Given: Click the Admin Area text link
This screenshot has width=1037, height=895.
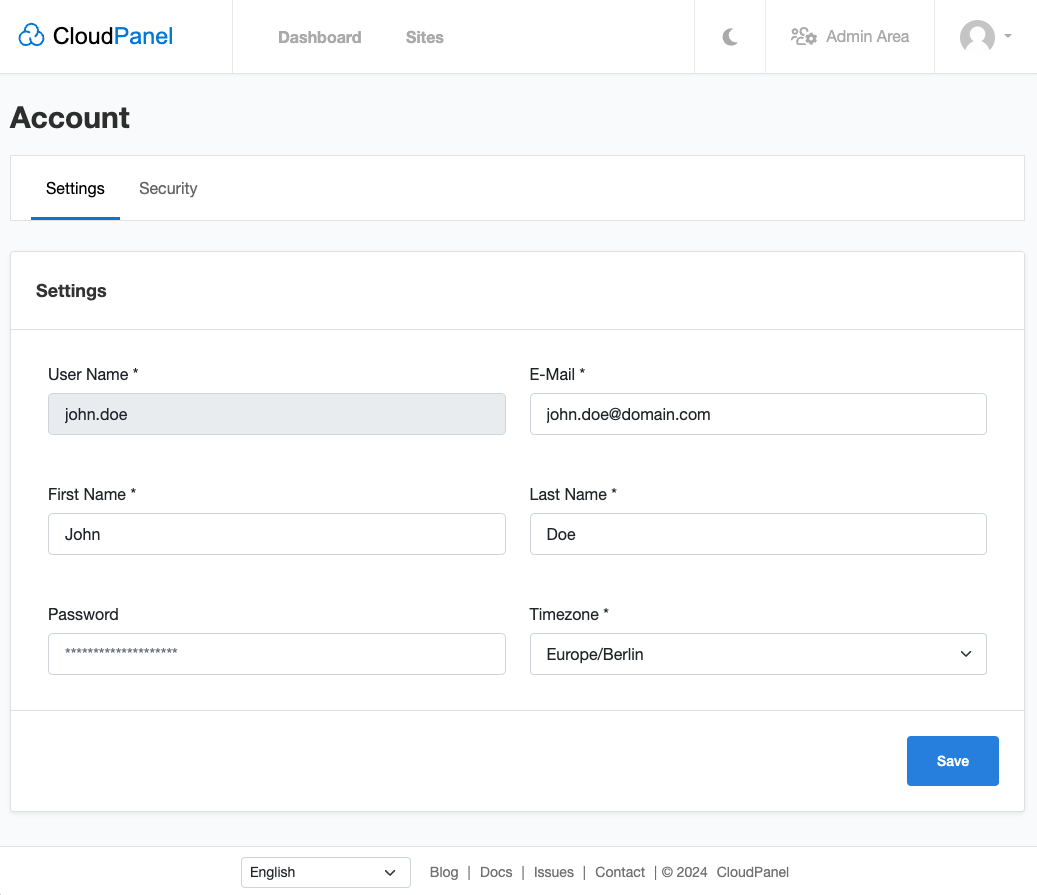Looking at the screenshot, I should coord(867,37).
